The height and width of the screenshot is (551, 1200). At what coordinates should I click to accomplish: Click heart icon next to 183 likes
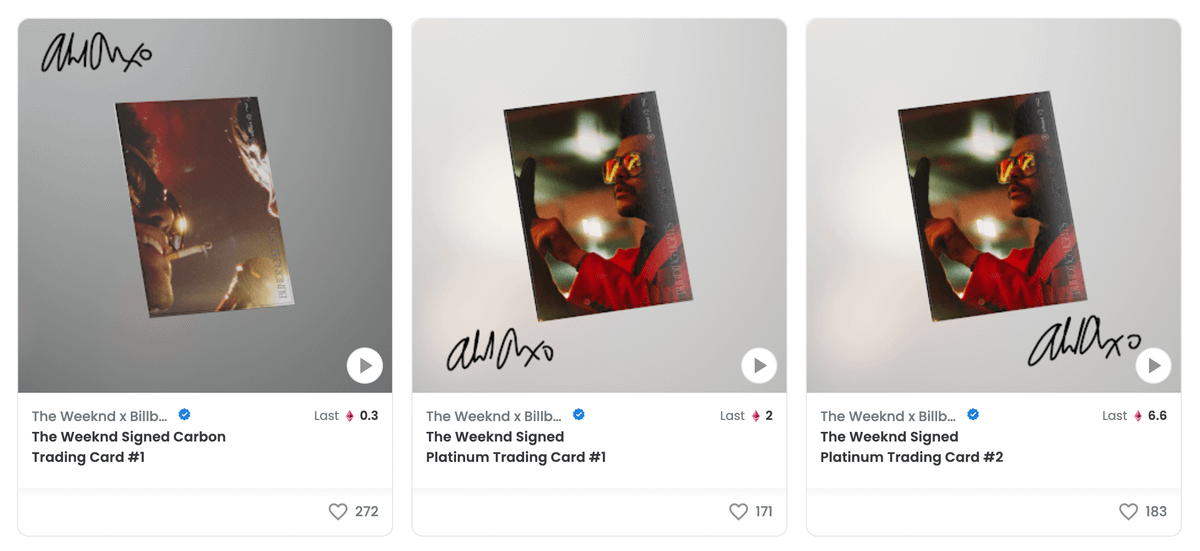point(1128,512)
